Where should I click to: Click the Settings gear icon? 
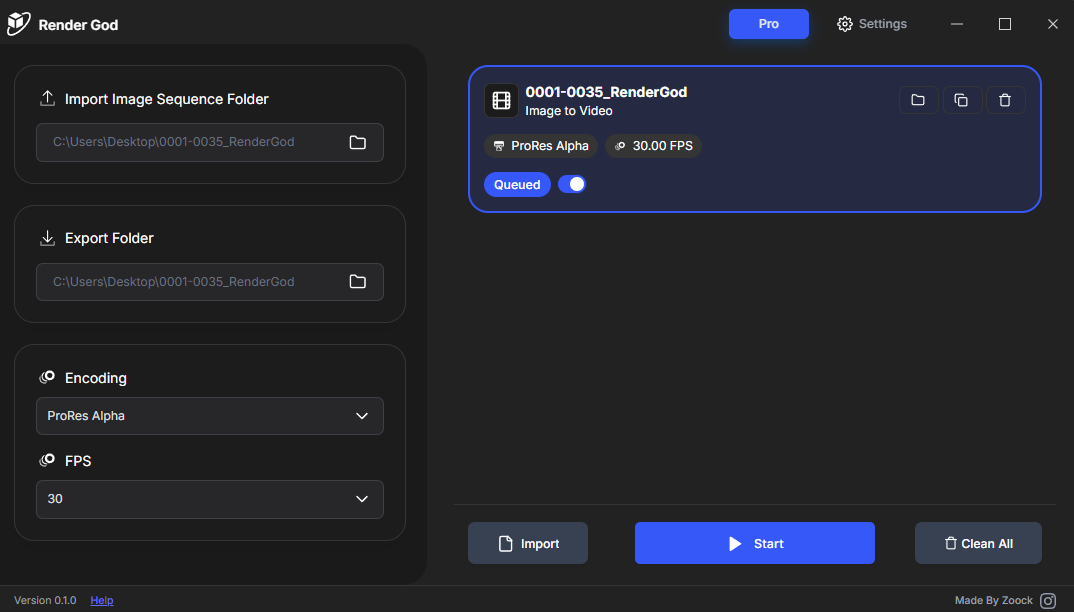(843, 23)
